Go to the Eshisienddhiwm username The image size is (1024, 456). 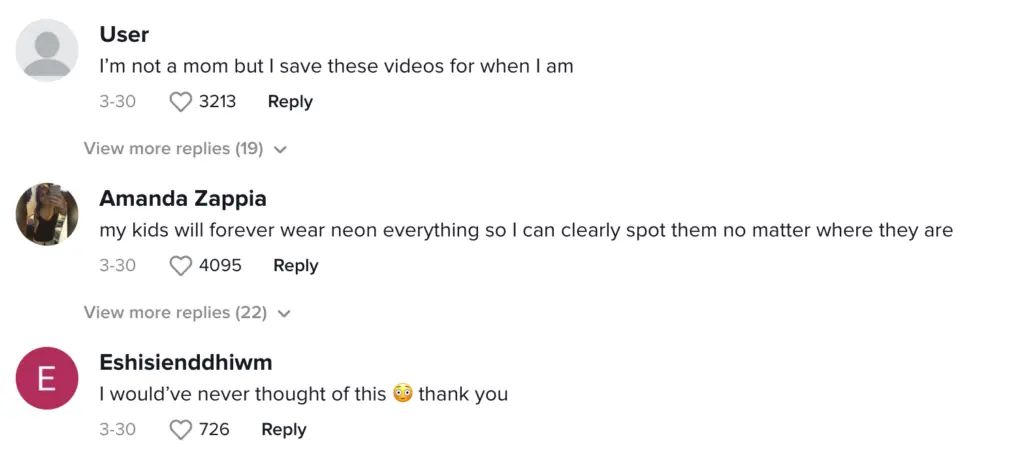tap(186, 363)
